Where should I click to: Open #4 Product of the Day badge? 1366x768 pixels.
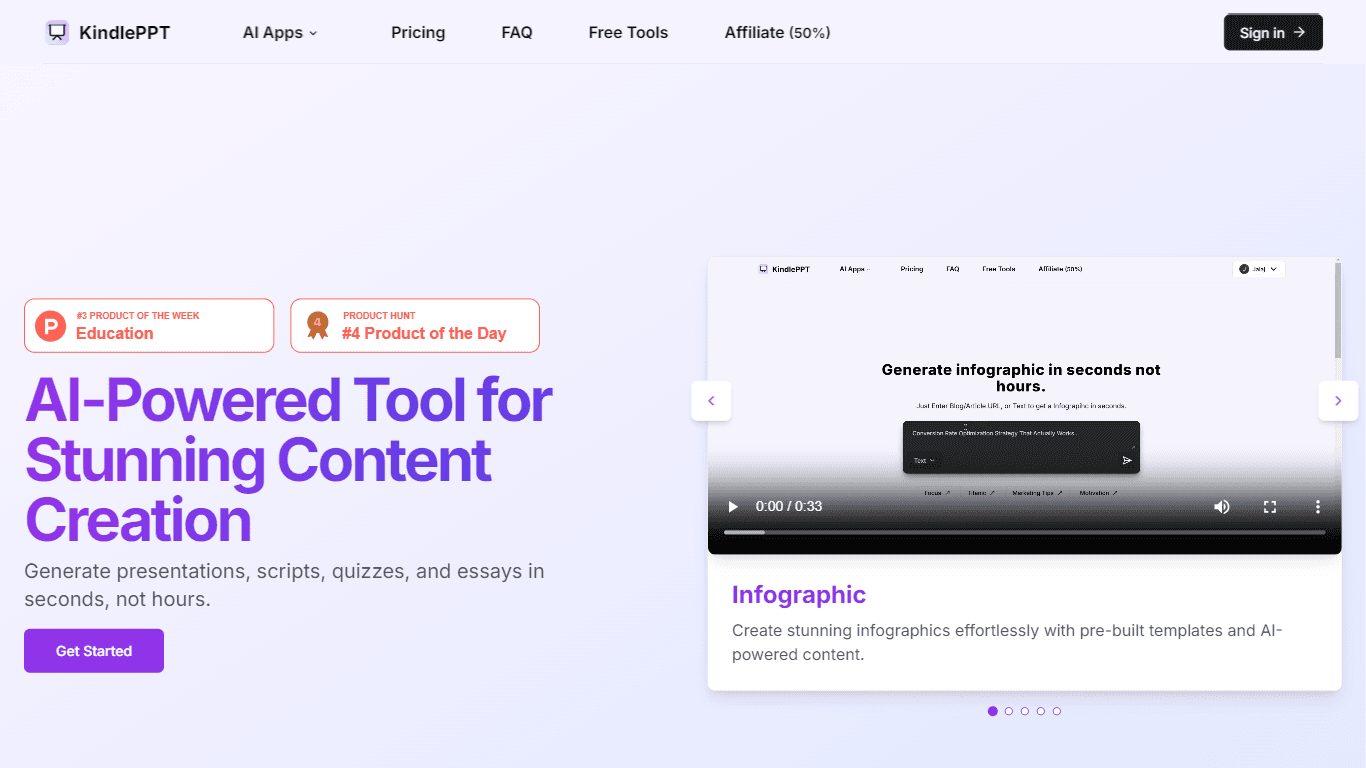(415, 326)
